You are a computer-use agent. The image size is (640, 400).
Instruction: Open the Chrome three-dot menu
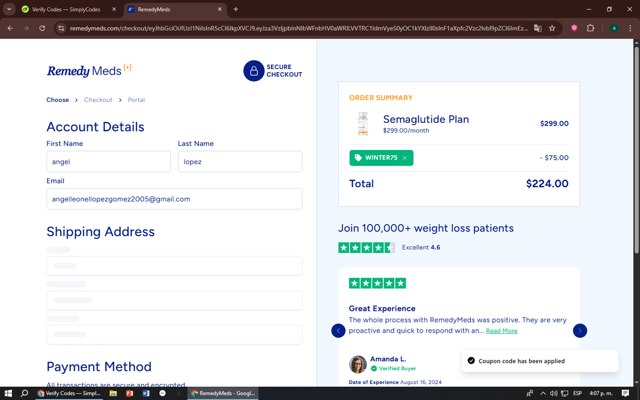point(630,28)
